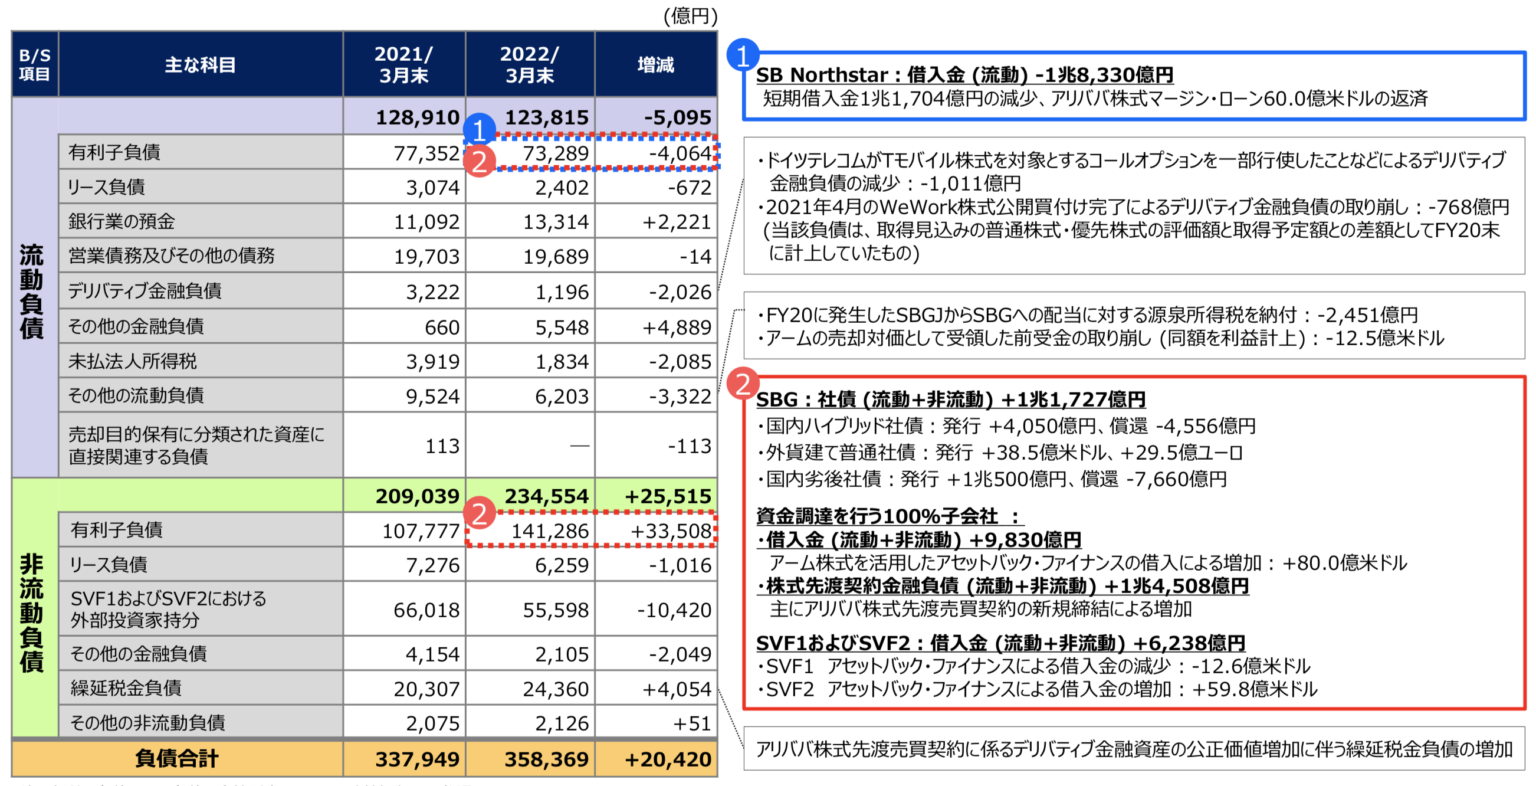Click the vertical "非流動負債" section label
Image resolution: width=1536 pixels, height=786 pixels.
(33, 612)
